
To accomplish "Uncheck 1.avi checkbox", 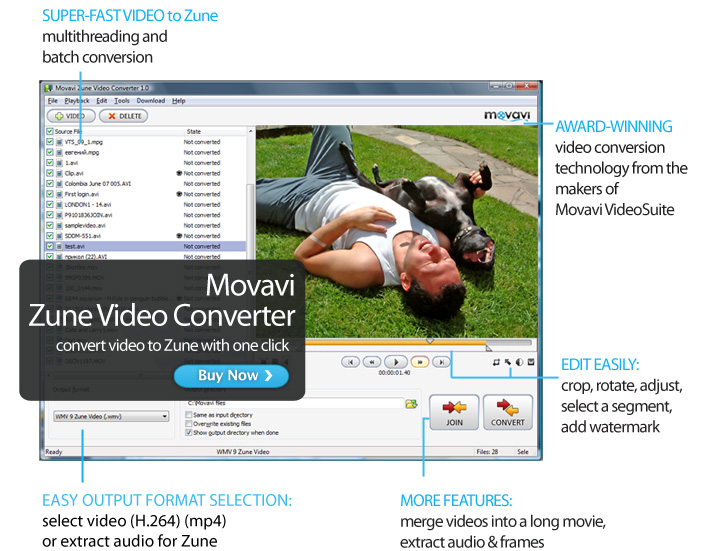I will 50,163.
